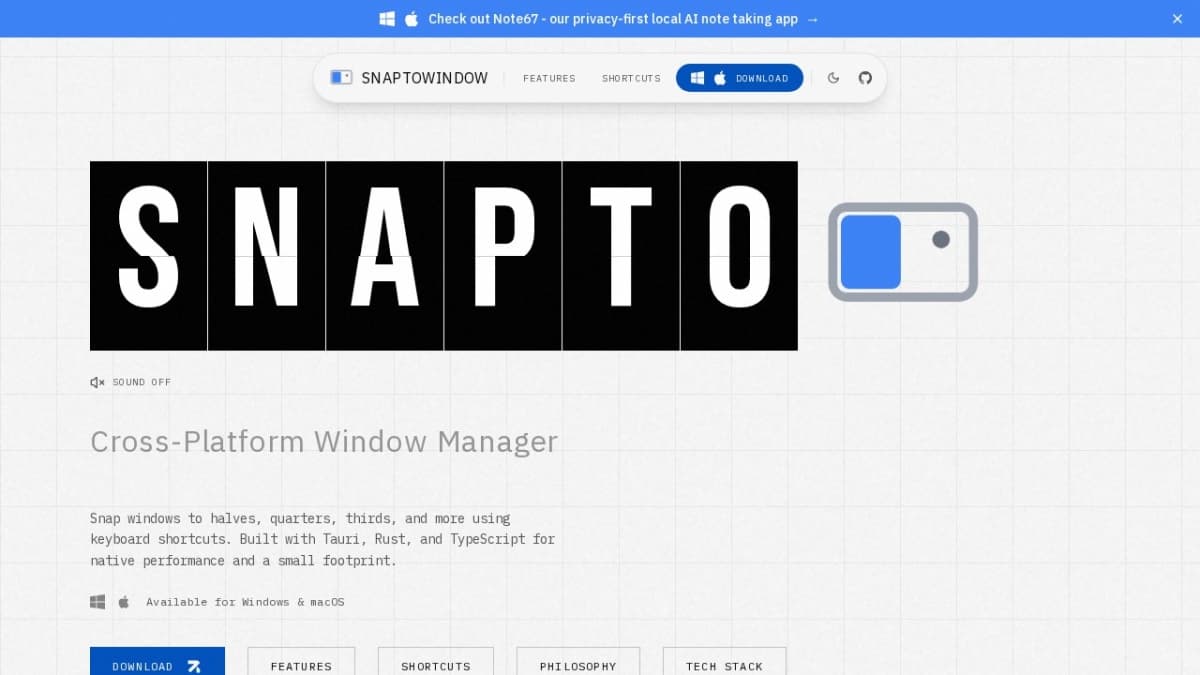
Task: Go to Features in the top navigation
Action: click(549, 78)
